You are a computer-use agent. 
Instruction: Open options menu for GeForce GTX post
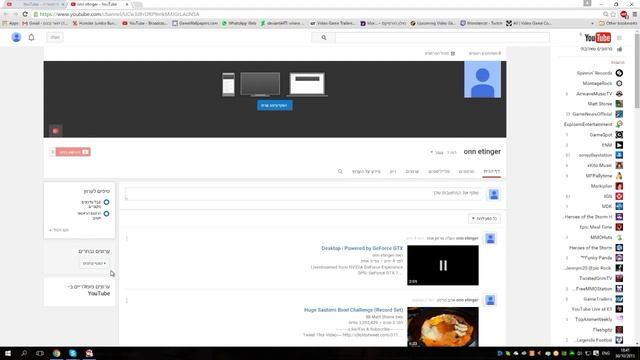click(x=127, y=238)
